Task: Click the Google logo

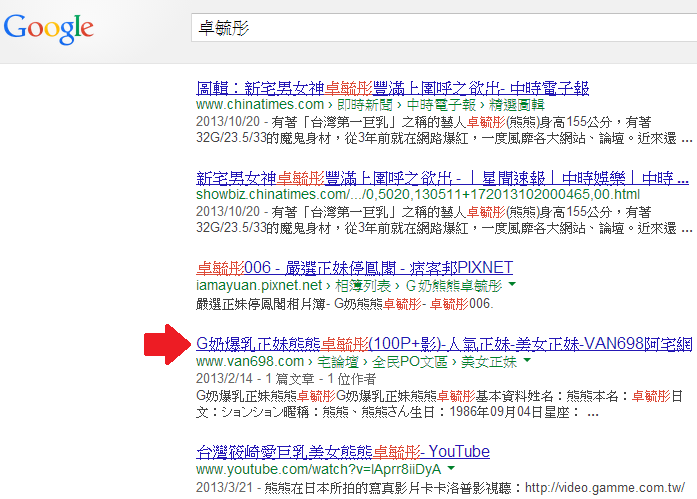Action: click(x=48, y=28)
